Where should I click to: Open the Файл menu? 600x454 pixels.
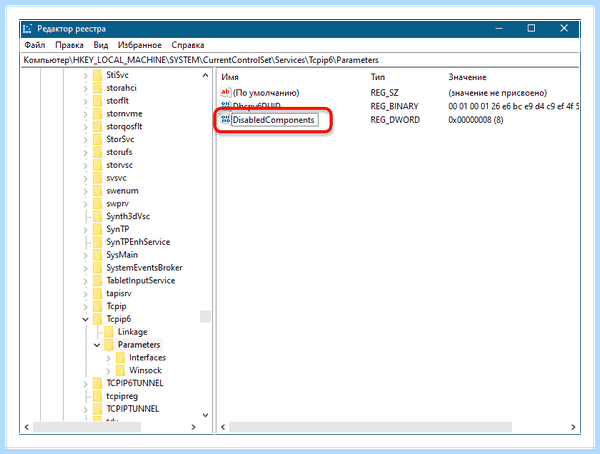coord(34,45)
